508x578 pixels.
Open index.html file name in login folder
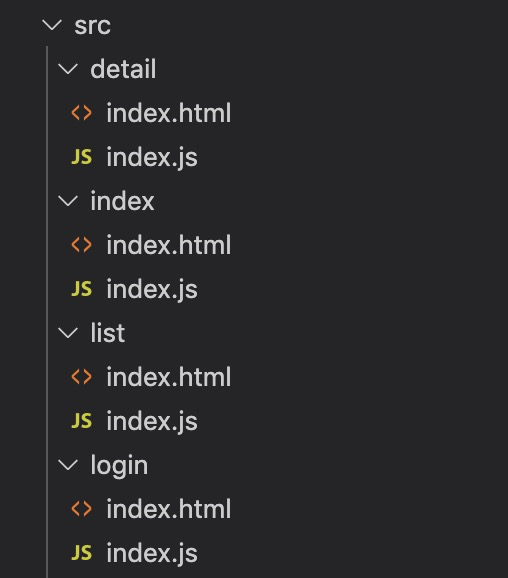169,509
